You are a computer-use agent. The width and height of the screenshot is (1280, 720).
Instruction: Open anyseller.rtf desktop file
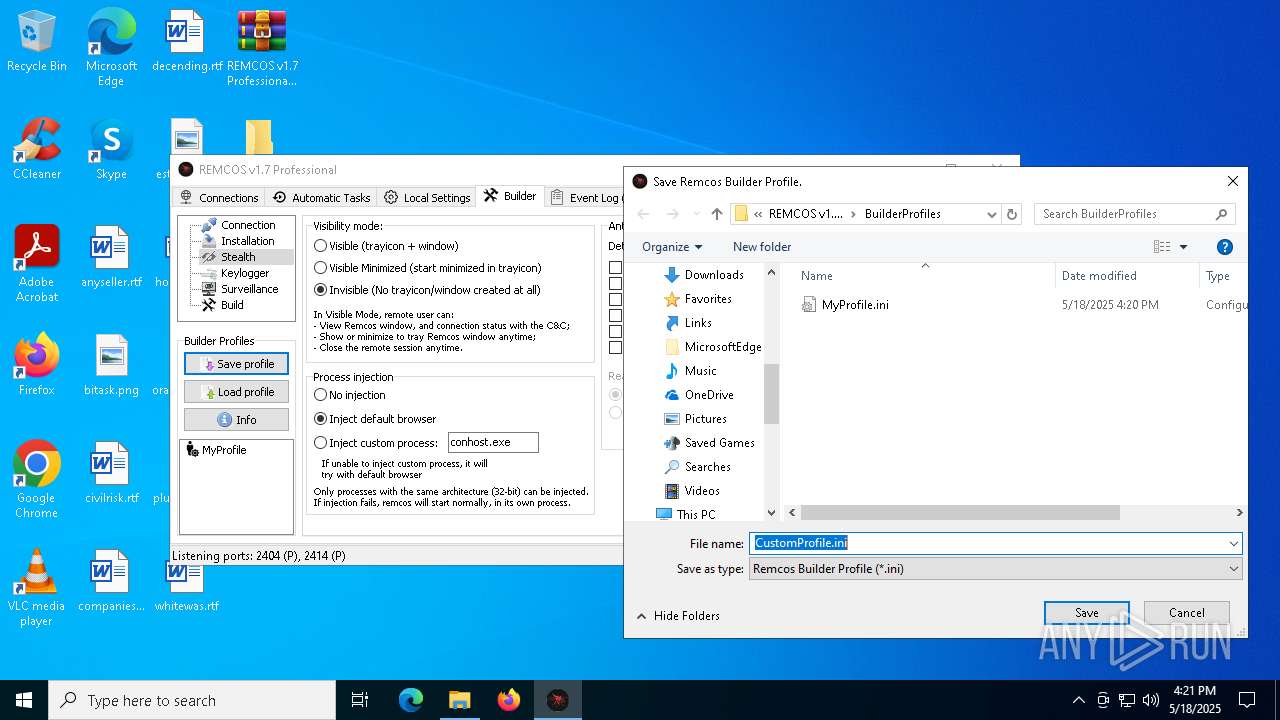(111, 258)
